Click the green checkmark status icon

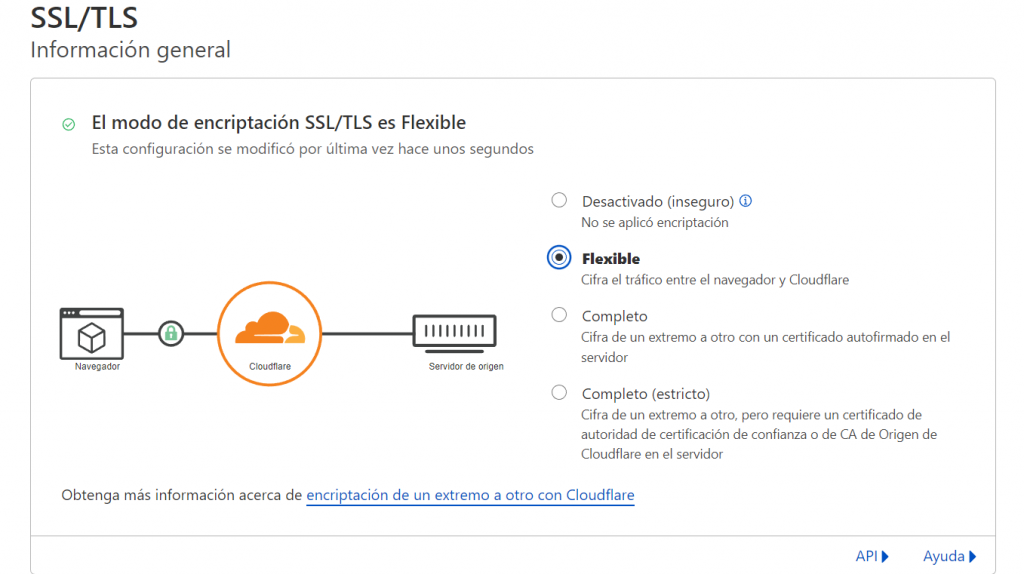pyautogui.click(x=68, y=124)
